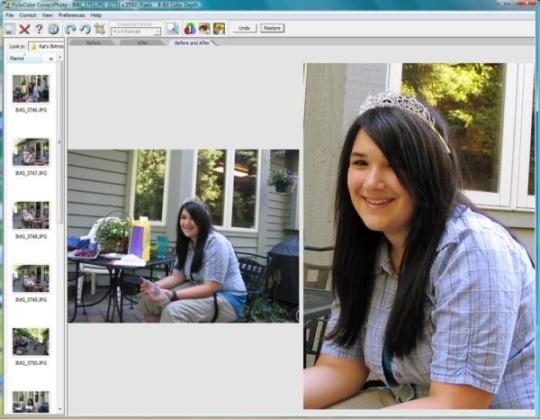This screenshot has width=540, height=419.
Task: Open help with the question mark icon
Action: coord(39,29)
